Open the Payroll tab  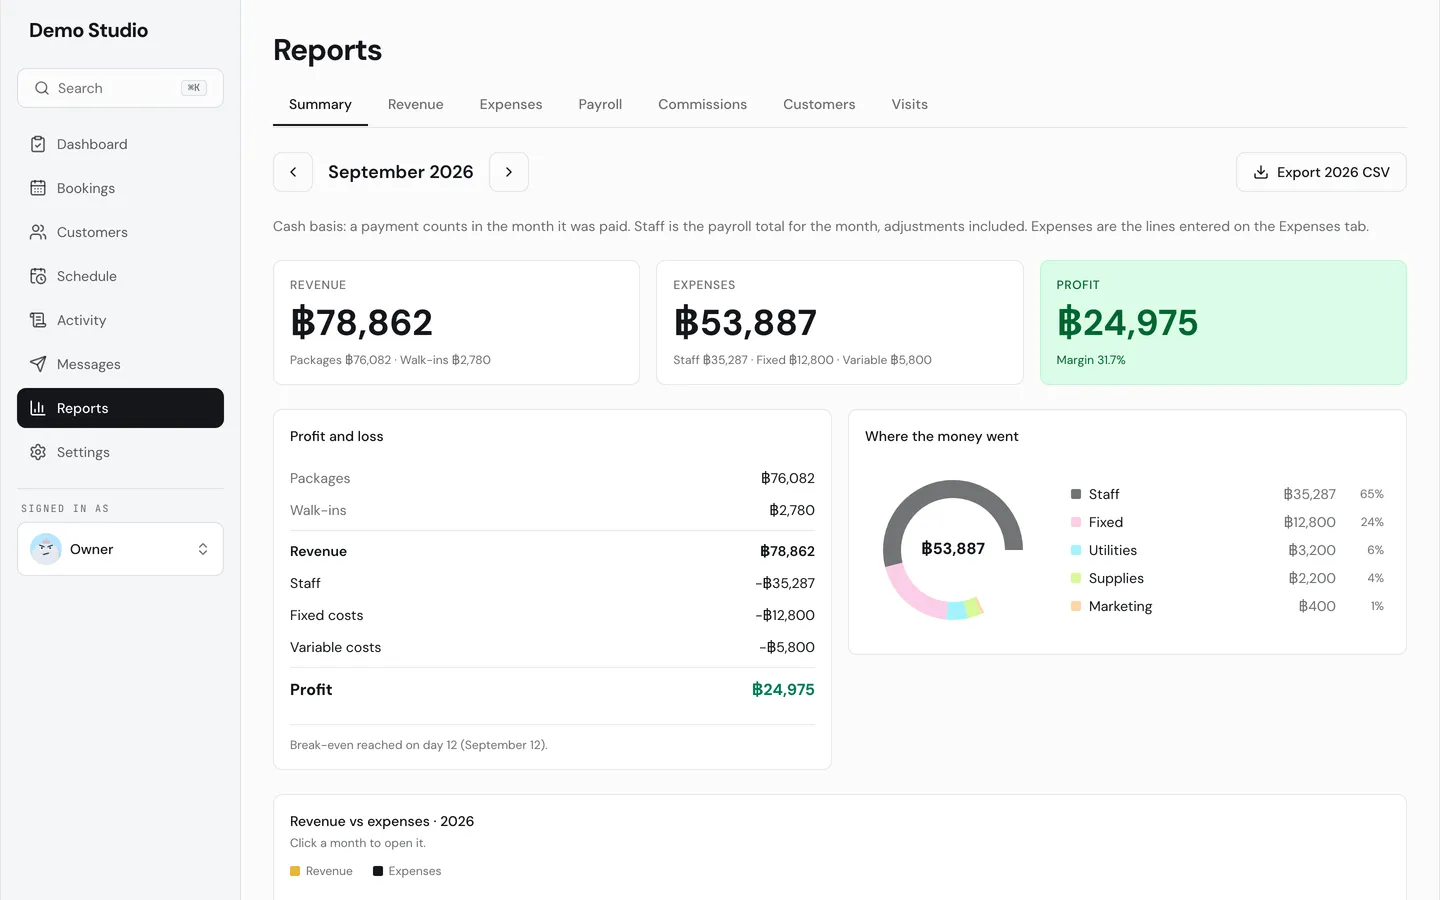(x=600, y=104)
